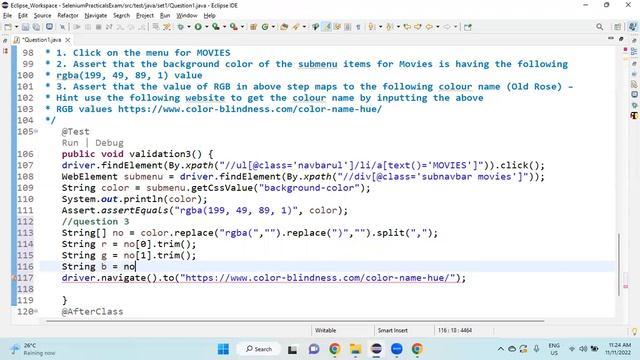Image resolution: width=640 pixels, height=360 pixels.
Task: Toggle Show Whitespace Characters icon
Action: click(x=358, y=27)
